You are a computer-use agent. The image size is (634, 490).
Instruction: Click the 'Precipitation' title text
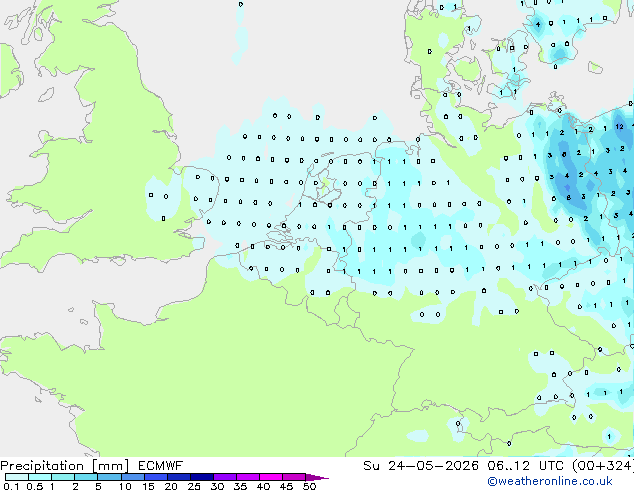point(42,466)
